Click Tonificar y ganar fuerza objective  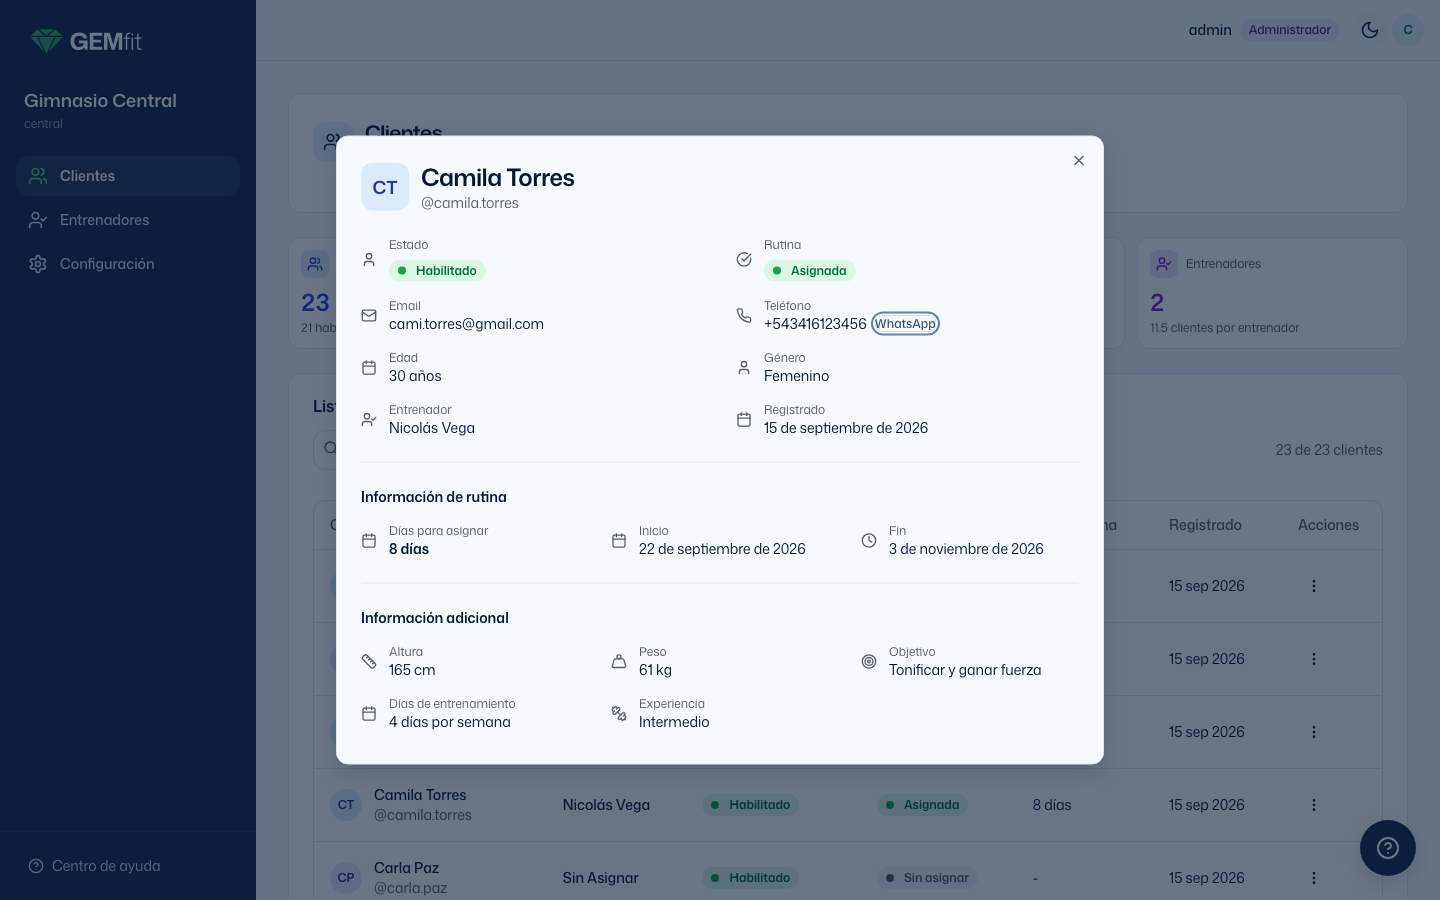[965, 670]
